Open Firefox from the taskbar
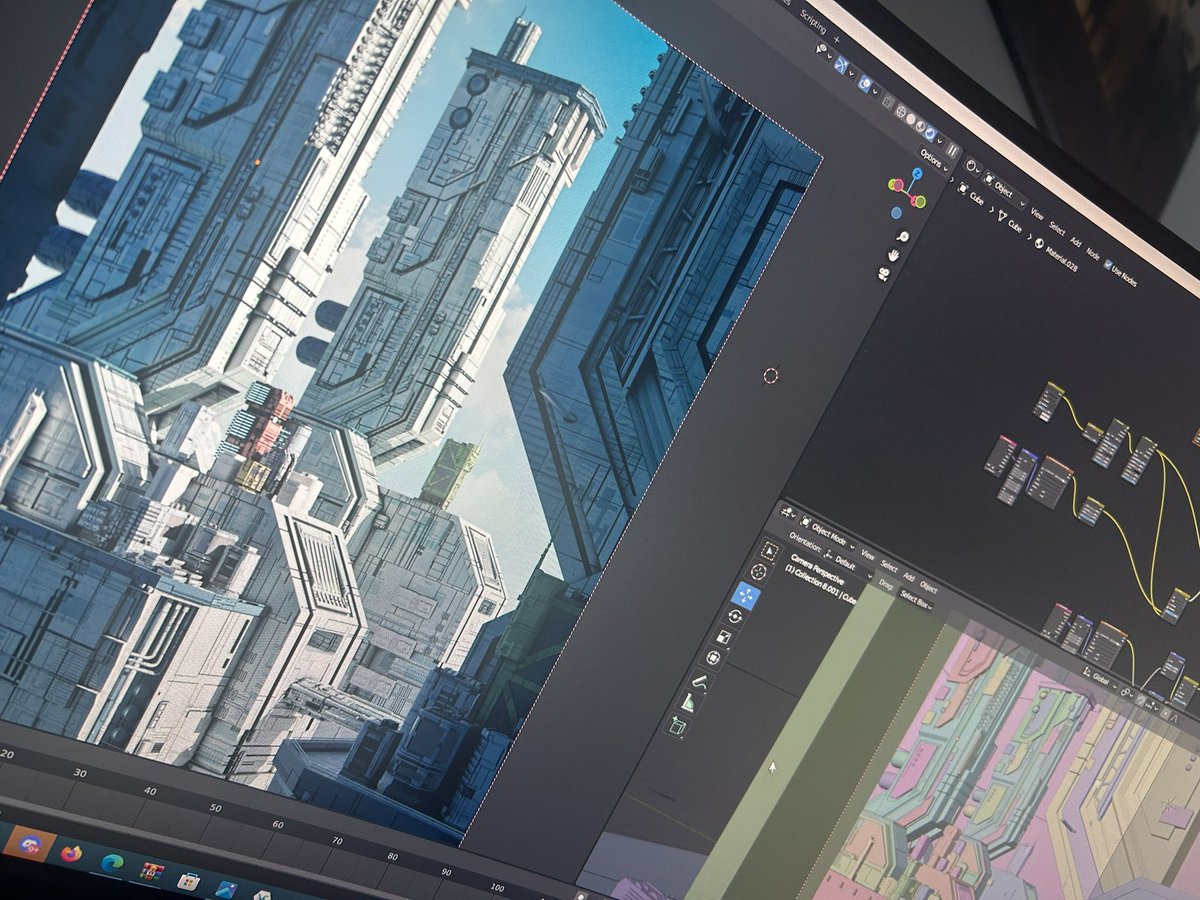Screen dimensions: 1200x900 point(71,853)
